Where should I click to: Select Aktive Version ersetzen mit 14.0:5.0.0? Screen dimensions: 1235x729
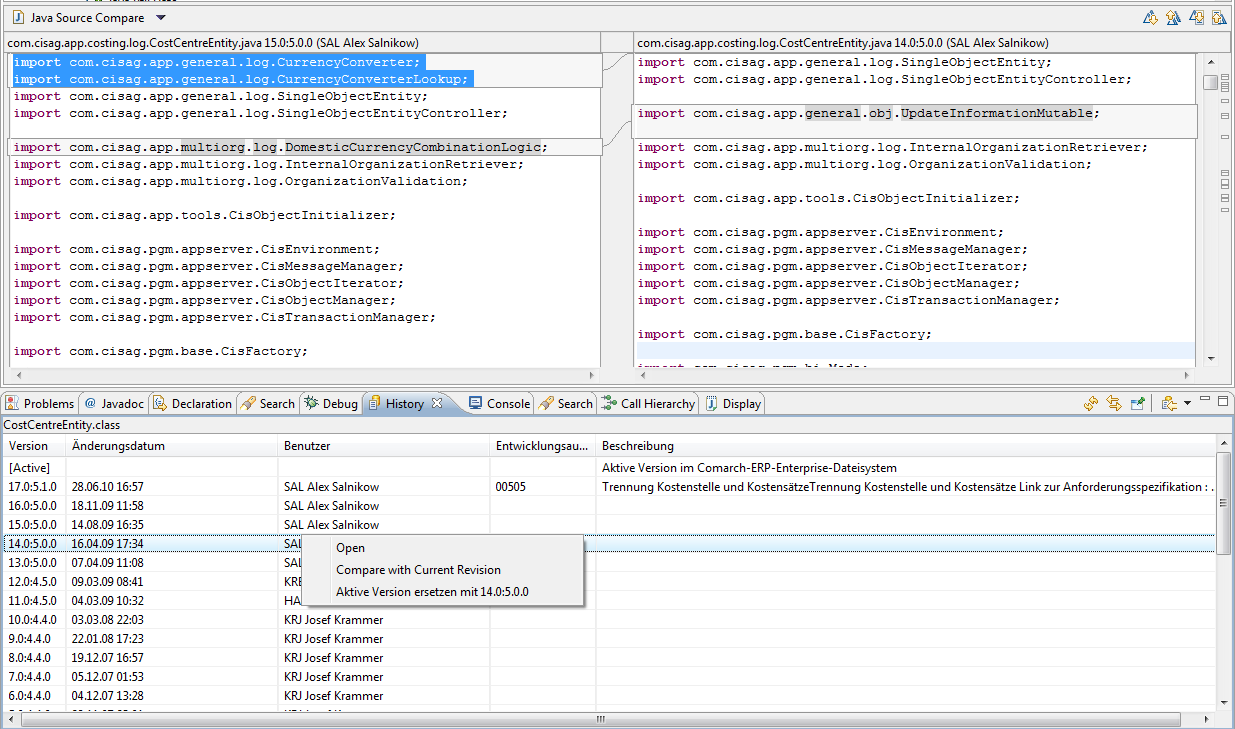coord(432,592)
